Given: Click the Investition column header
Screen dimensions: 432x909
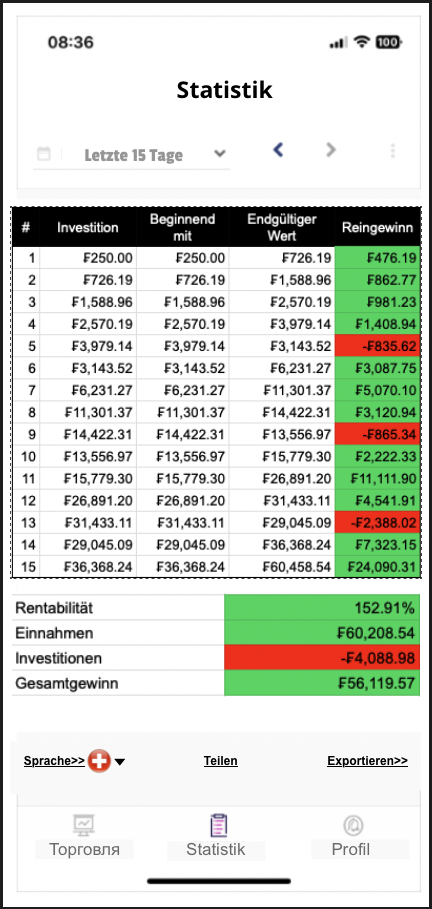Looking at the screenshot, I should (88, 227).
